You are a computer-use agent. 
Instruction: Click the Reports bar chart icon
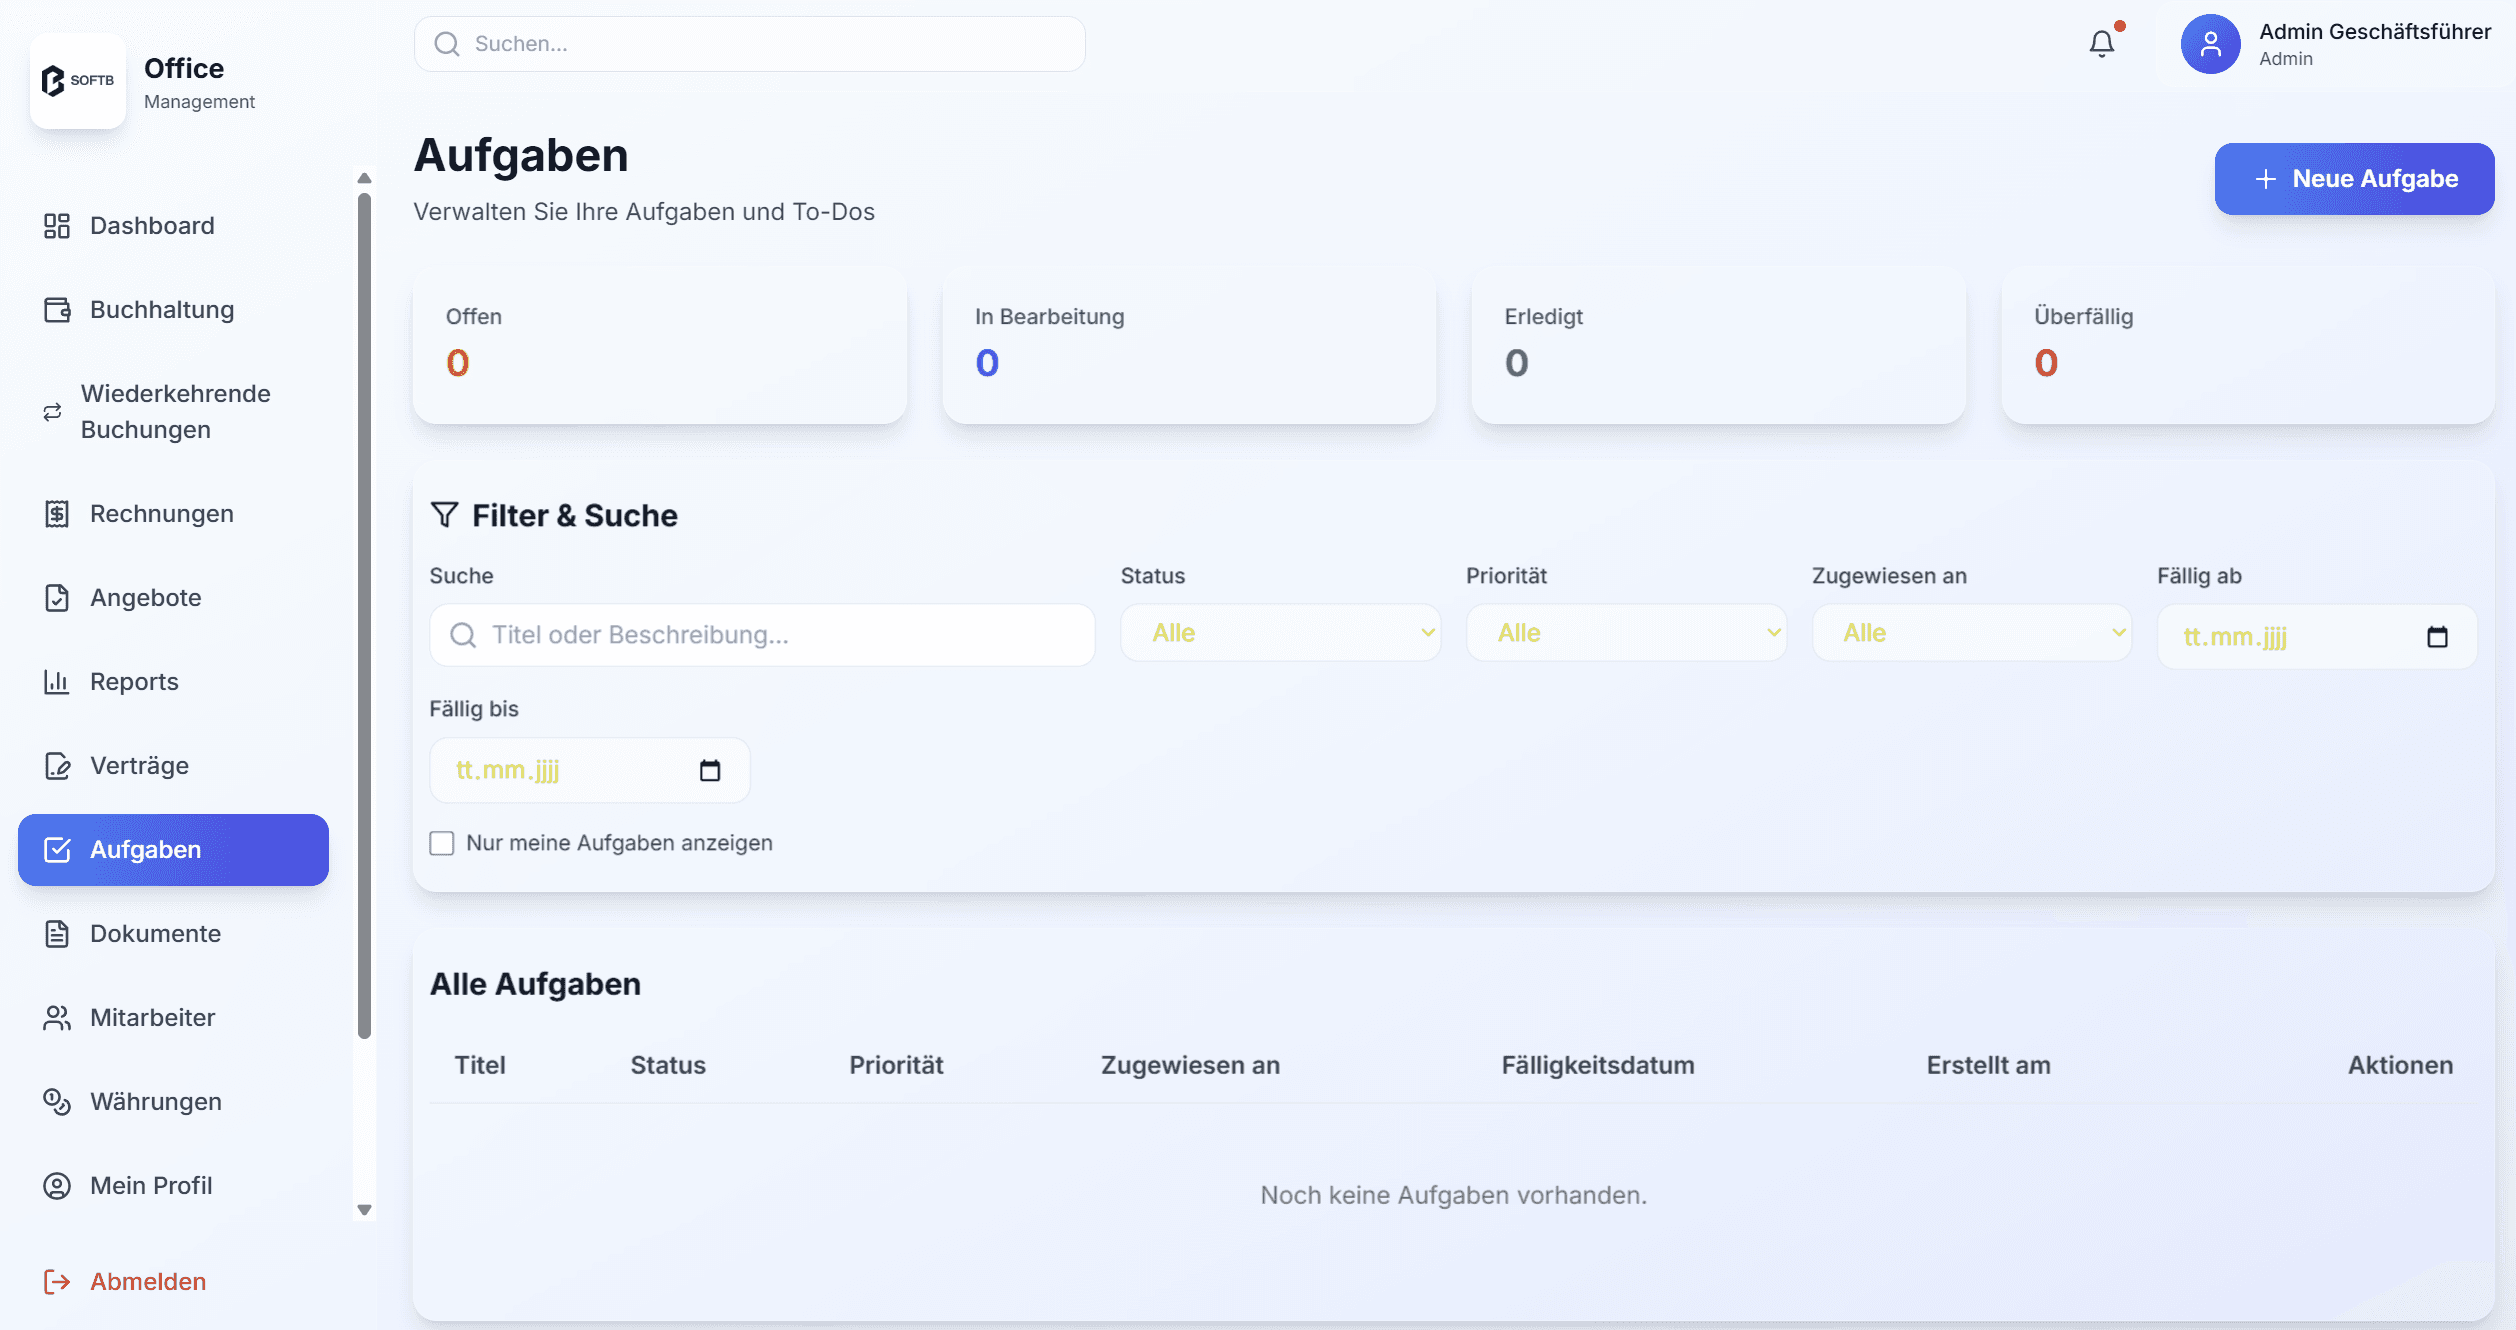tap(57, 682)
